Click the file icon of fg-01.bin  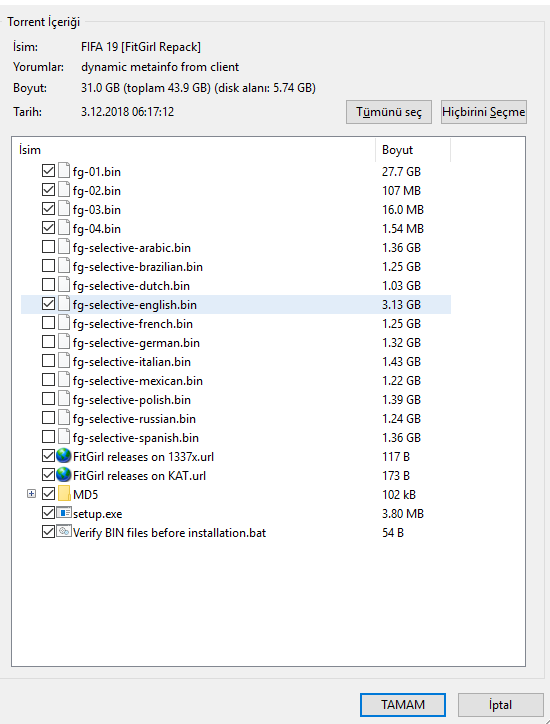click(64, 171)
